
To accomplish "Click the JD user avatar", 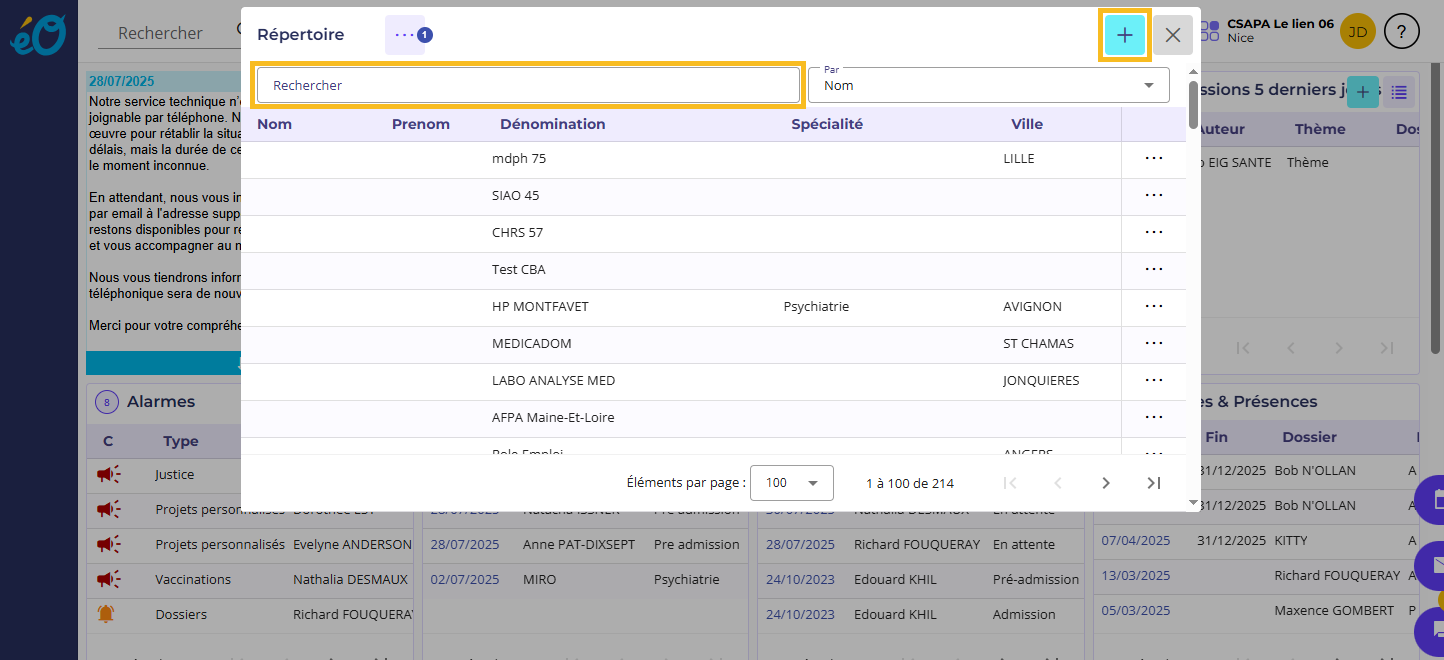I will click(1357, 32).
